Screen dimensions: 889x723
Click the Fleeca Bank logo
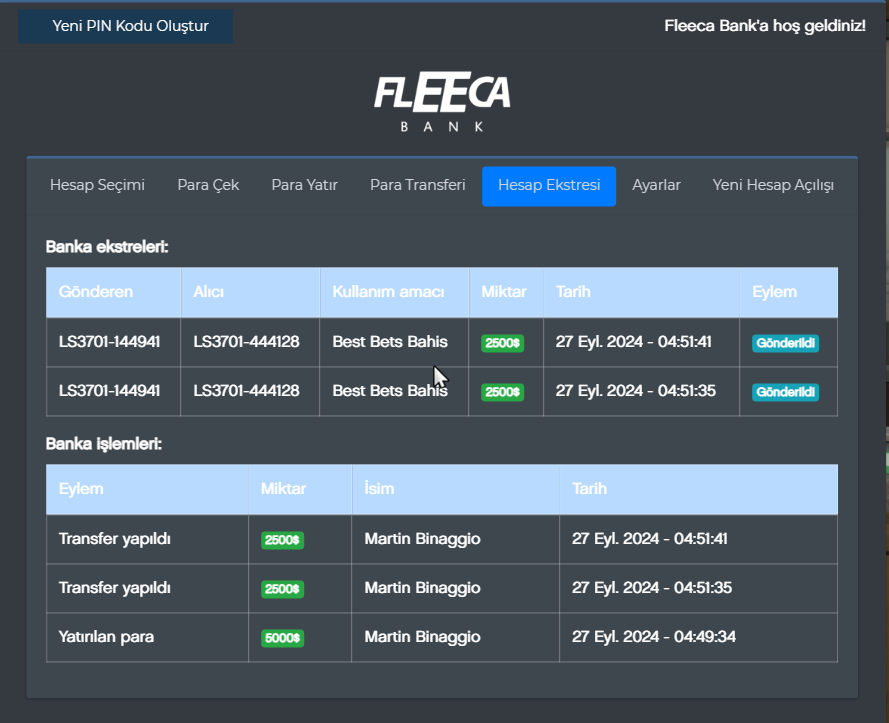pyautogui.click(x=442, y=102)
